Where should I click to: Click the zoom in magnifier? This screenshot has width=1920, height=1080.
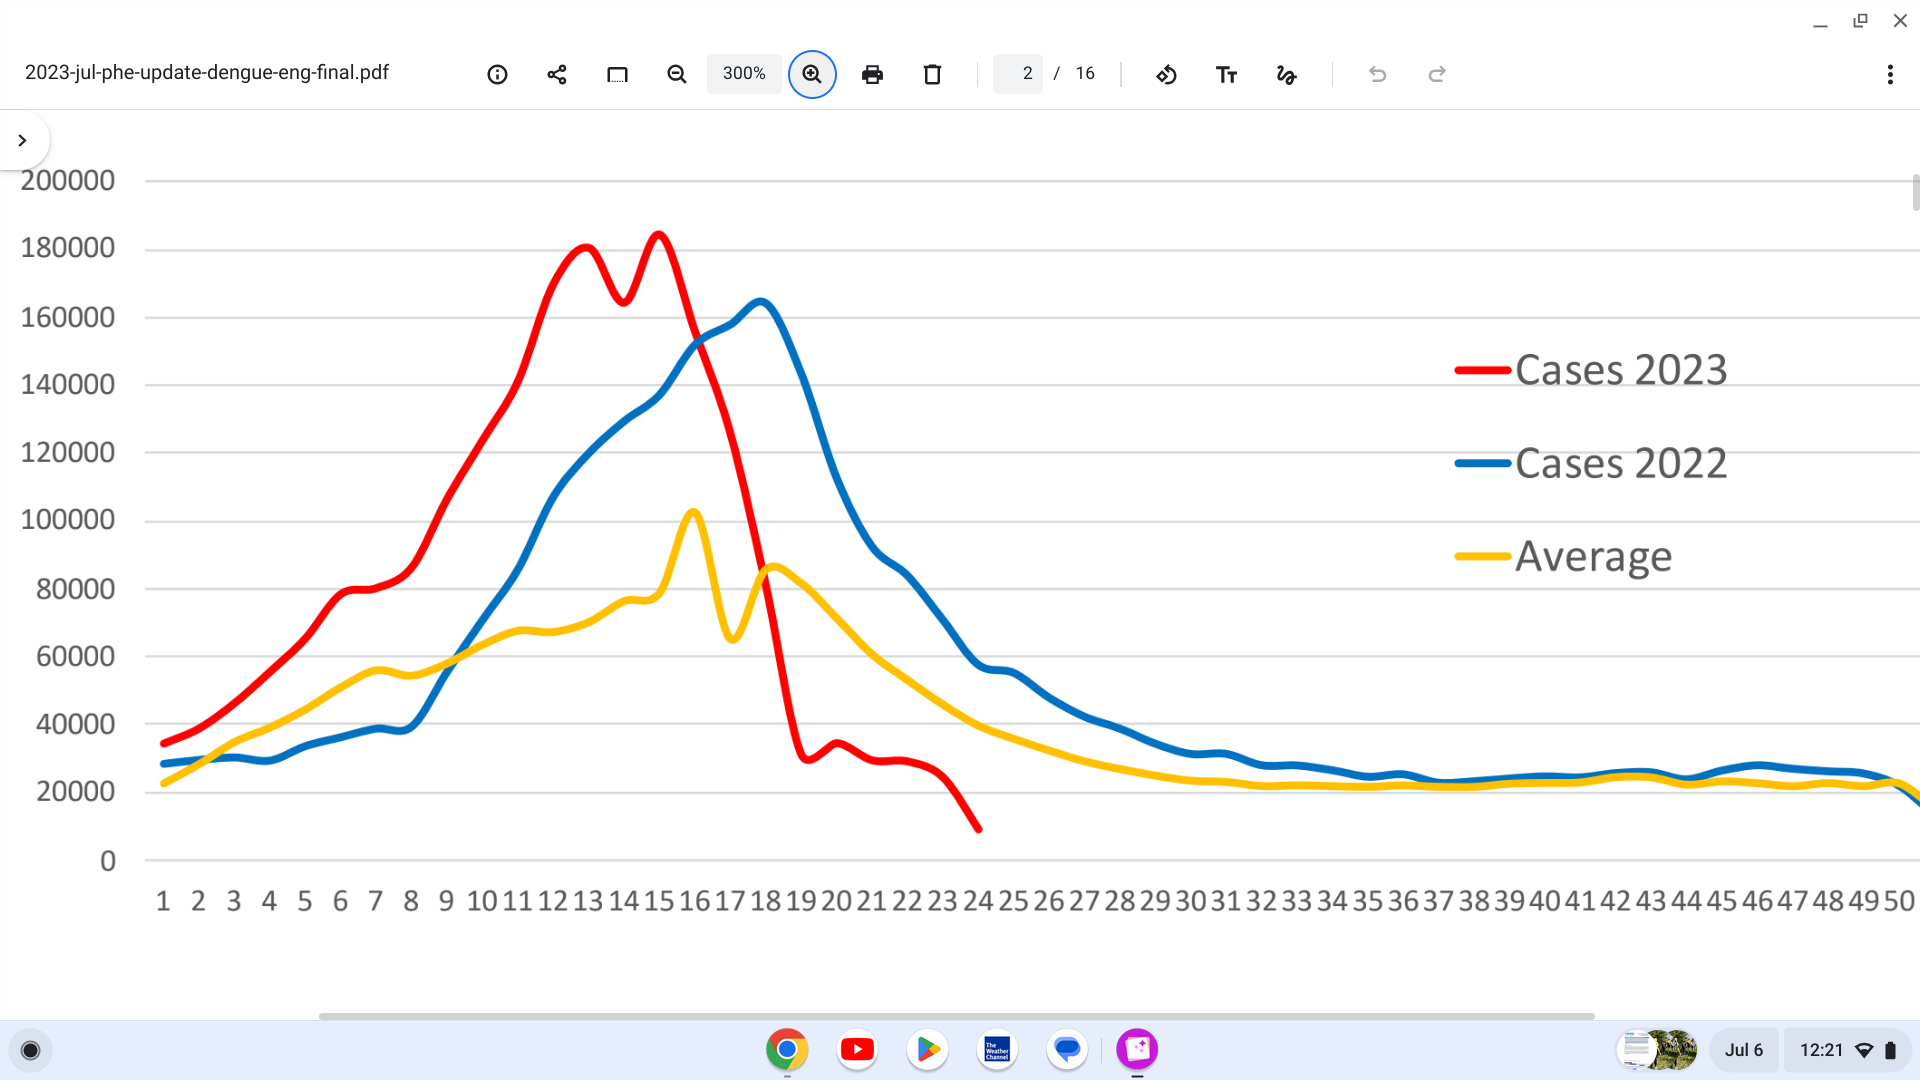(812, 74)
